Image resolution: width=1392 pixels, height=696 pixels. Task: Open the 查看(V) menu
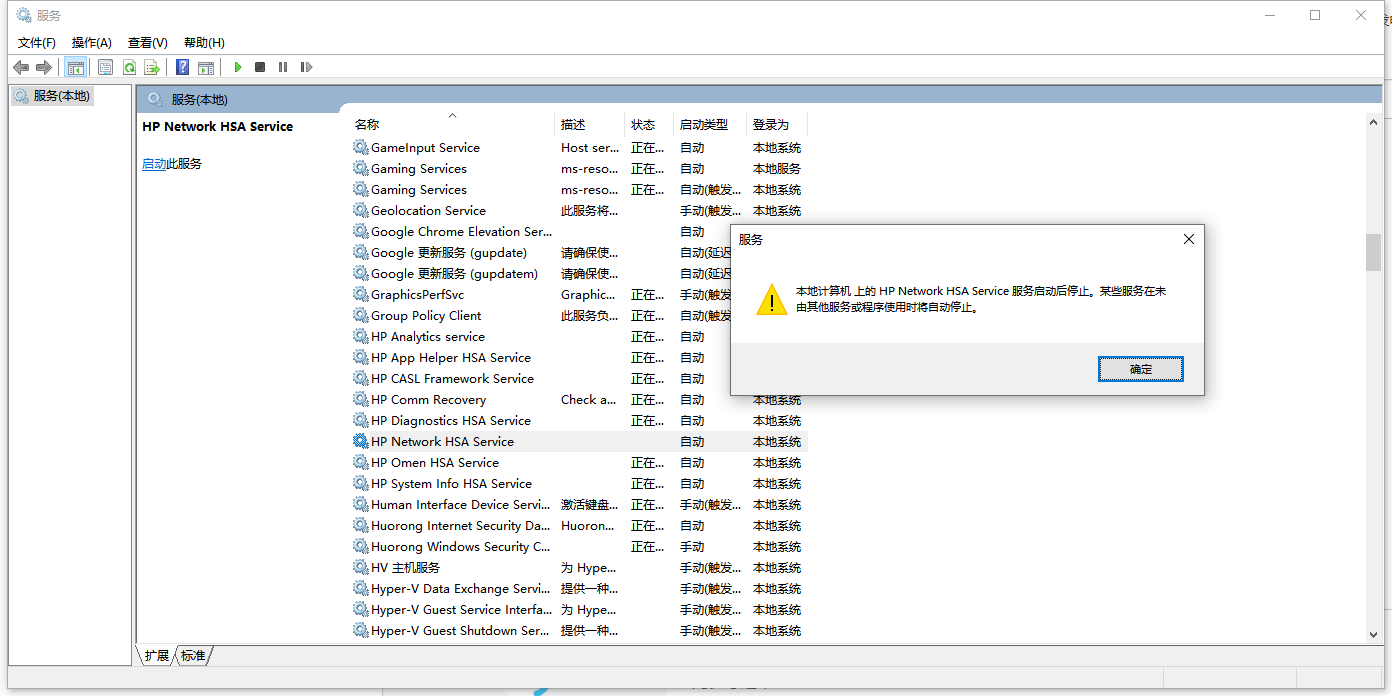click(146, 42)
